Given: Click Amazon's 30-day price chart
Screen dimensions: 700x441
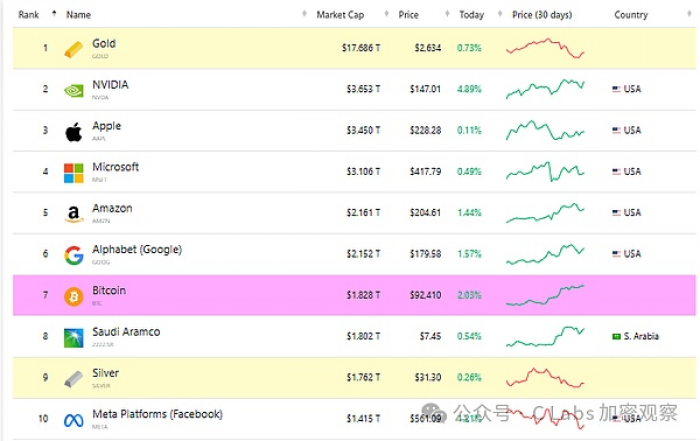Looking at the screenshot, I should (x=545, y=213).
